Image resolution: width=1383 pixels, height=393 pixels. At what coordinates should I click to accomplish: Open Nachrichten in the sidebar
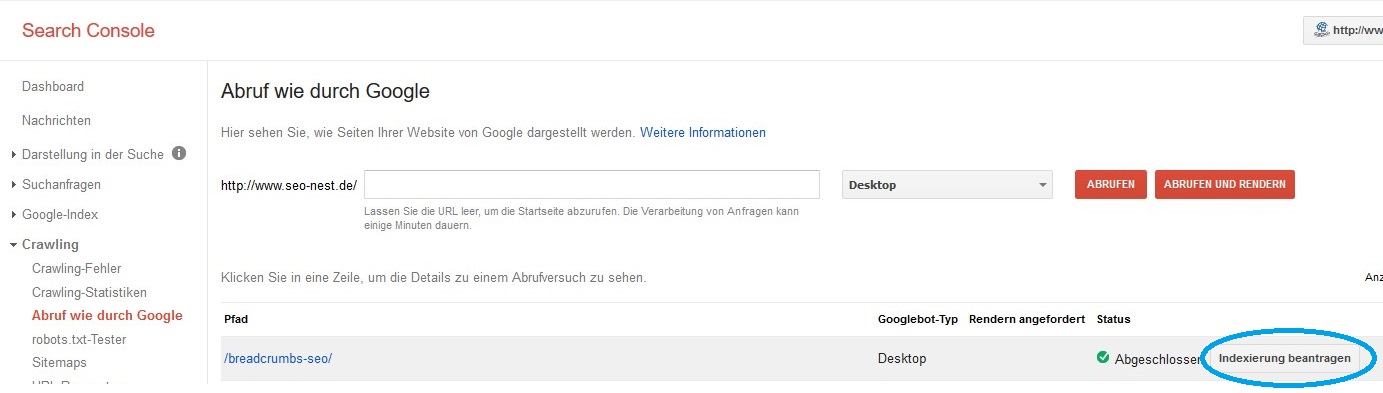point(56,121)
